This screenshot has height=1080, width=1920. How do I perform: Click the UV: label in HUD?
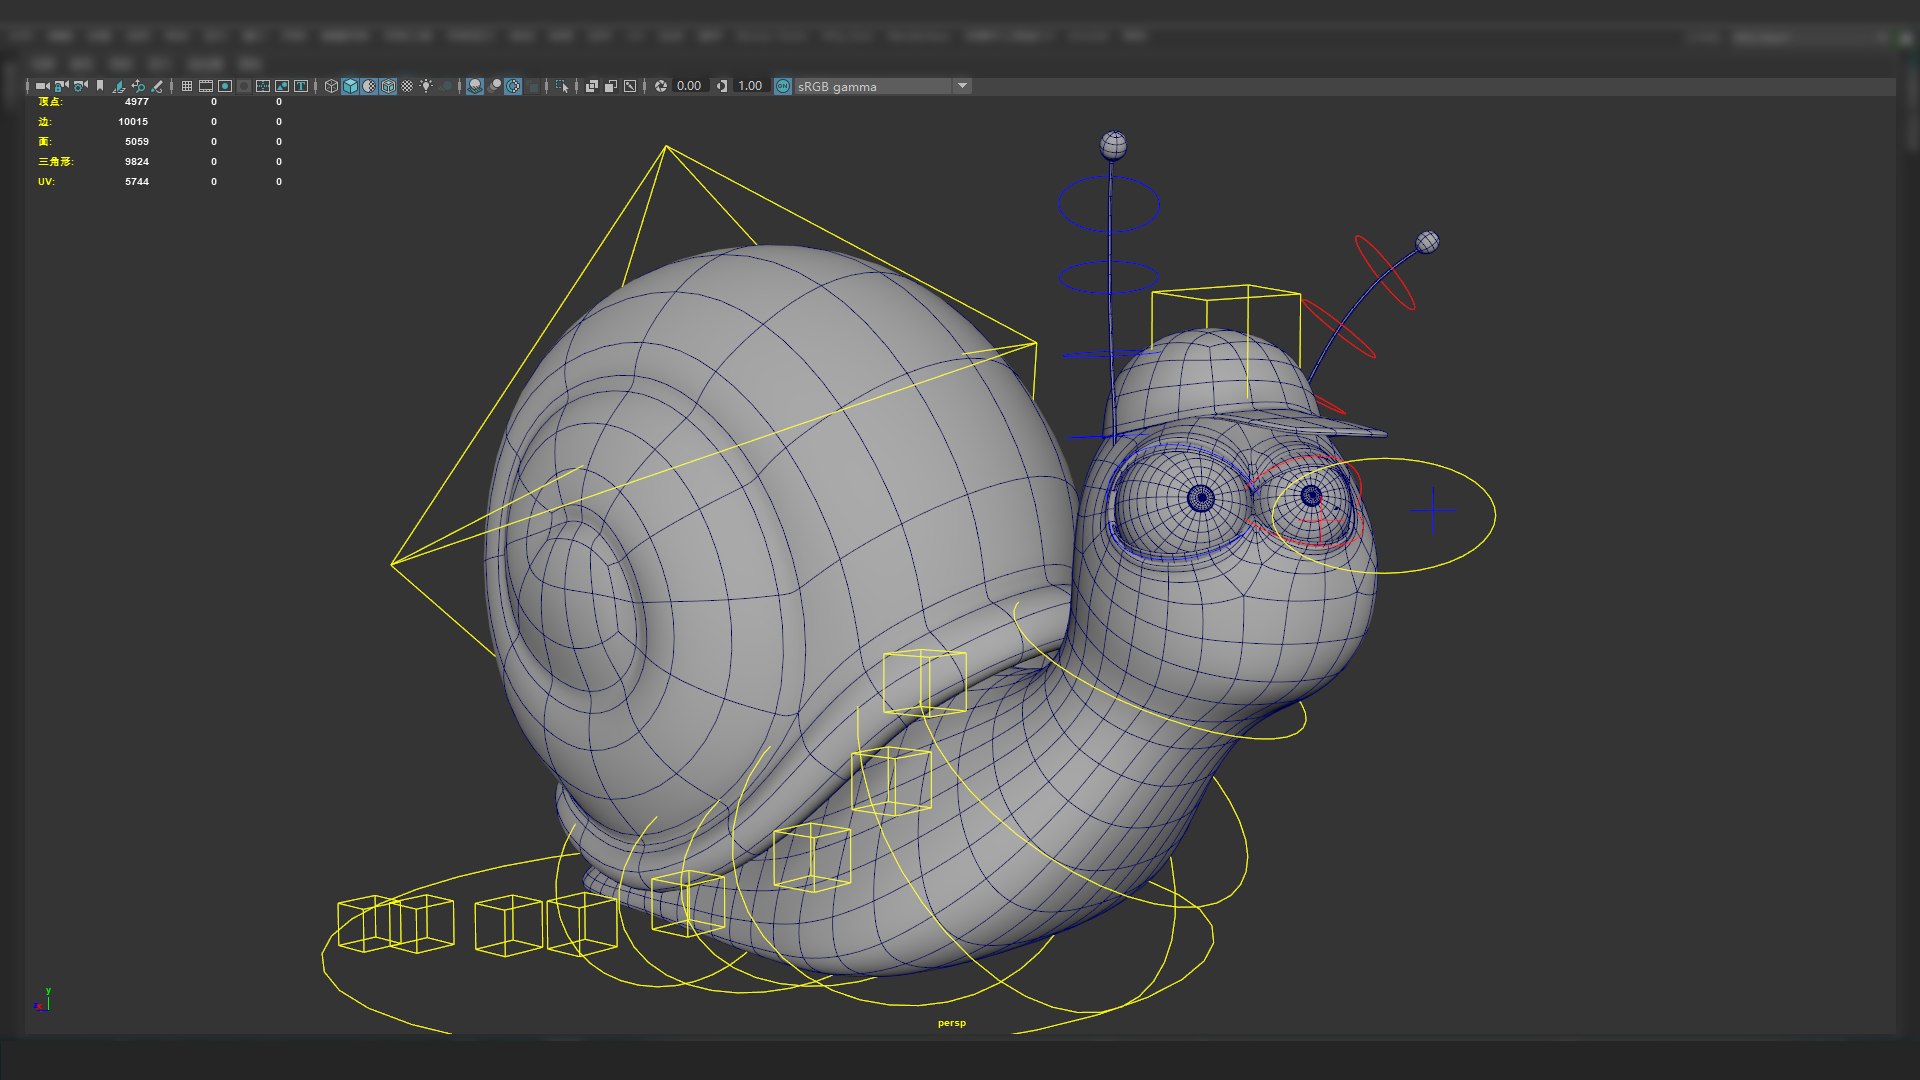point(46,182)
